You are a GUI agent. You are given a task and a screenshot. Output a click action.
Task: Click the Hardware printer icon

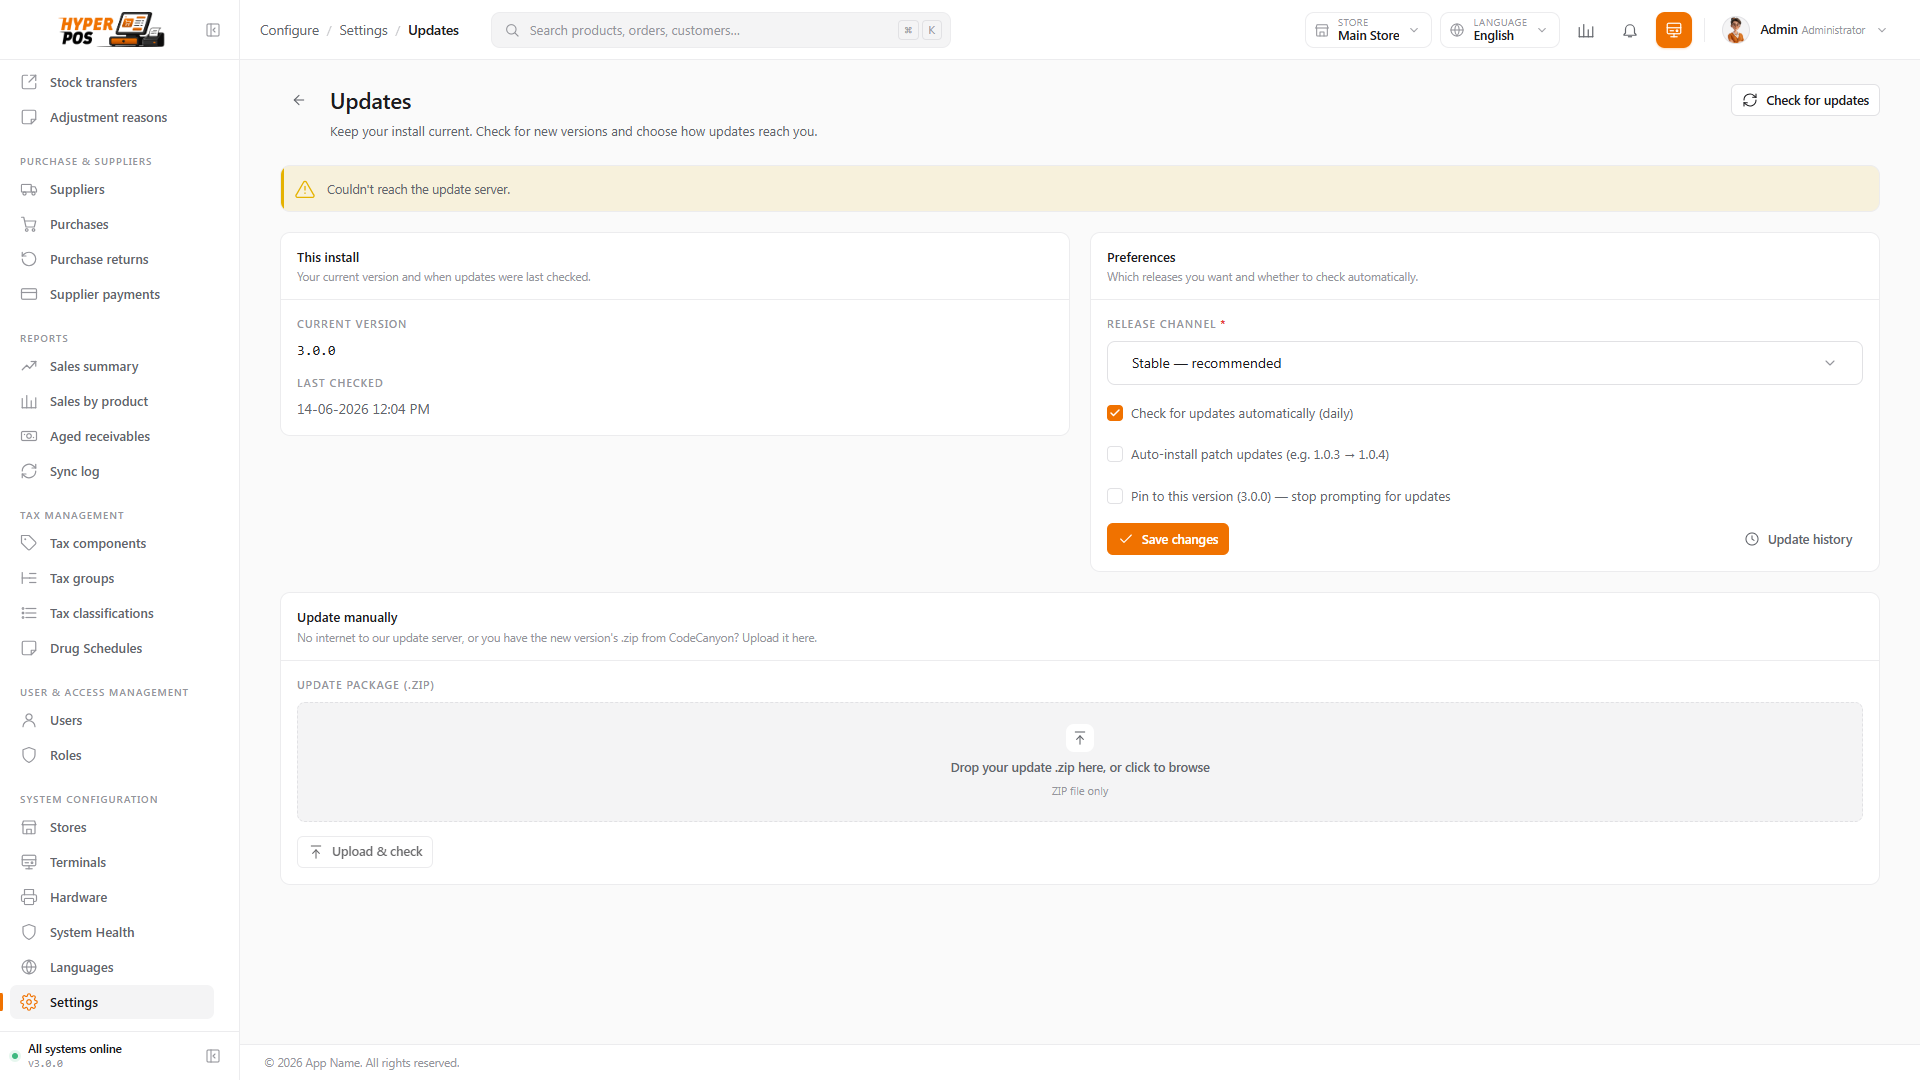click(x=29, y=897)
